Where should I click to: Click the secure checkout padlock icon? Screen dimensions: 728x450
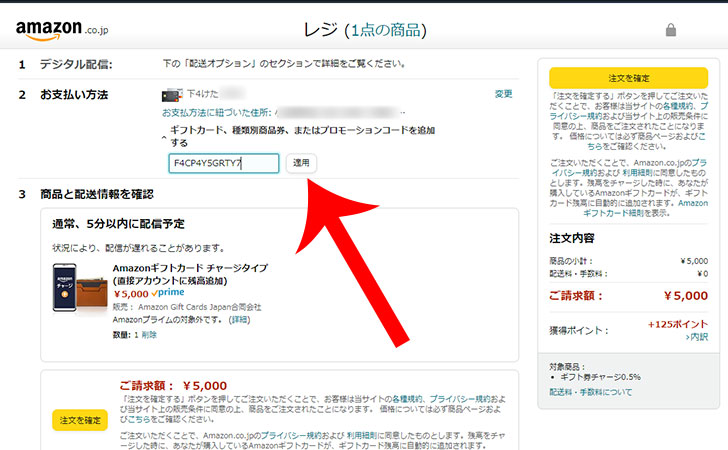coord(670,30)
